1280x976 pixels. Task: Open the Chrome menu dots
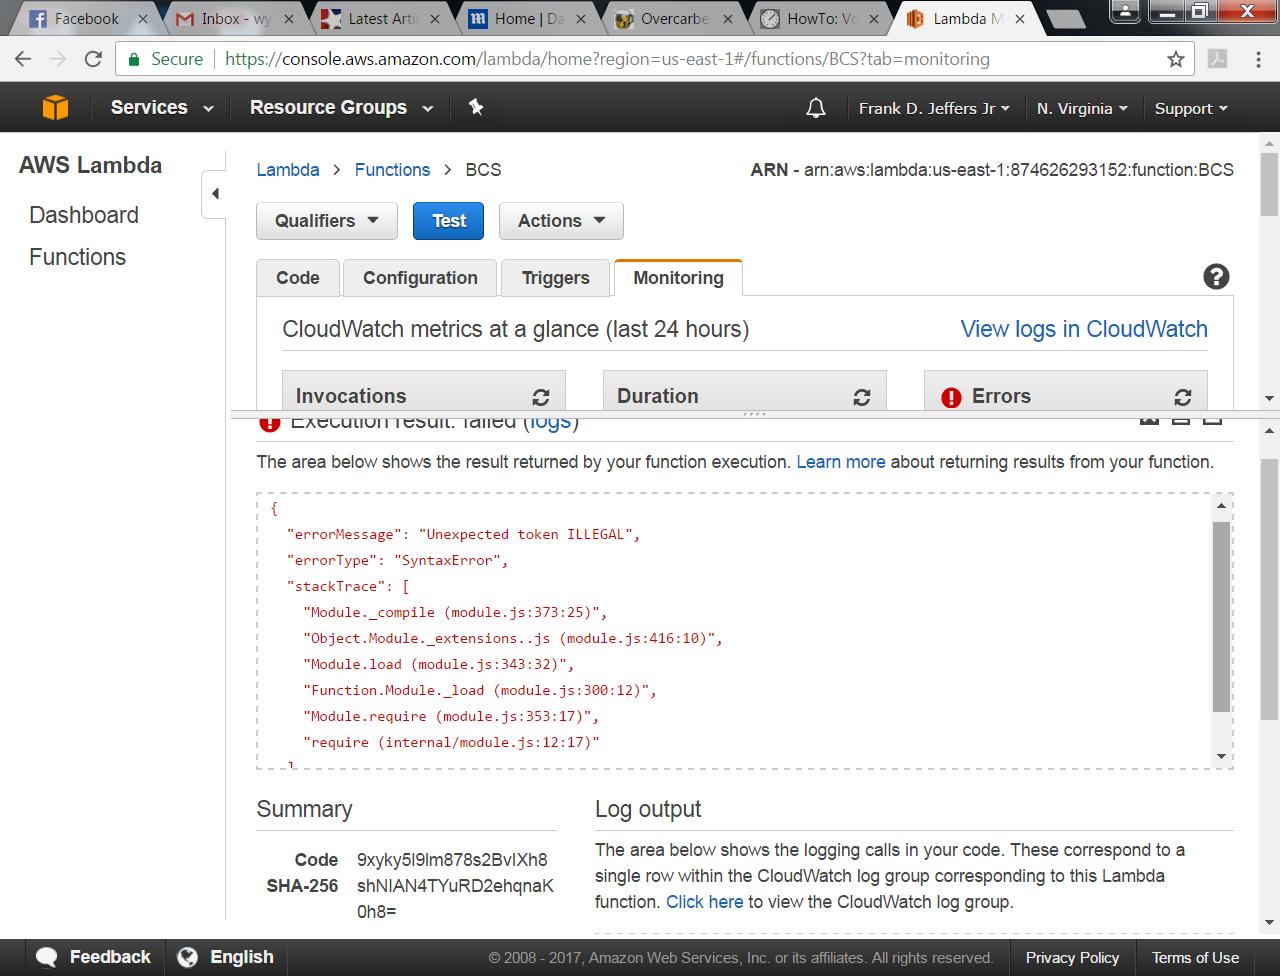click(x=1257, y=59)
